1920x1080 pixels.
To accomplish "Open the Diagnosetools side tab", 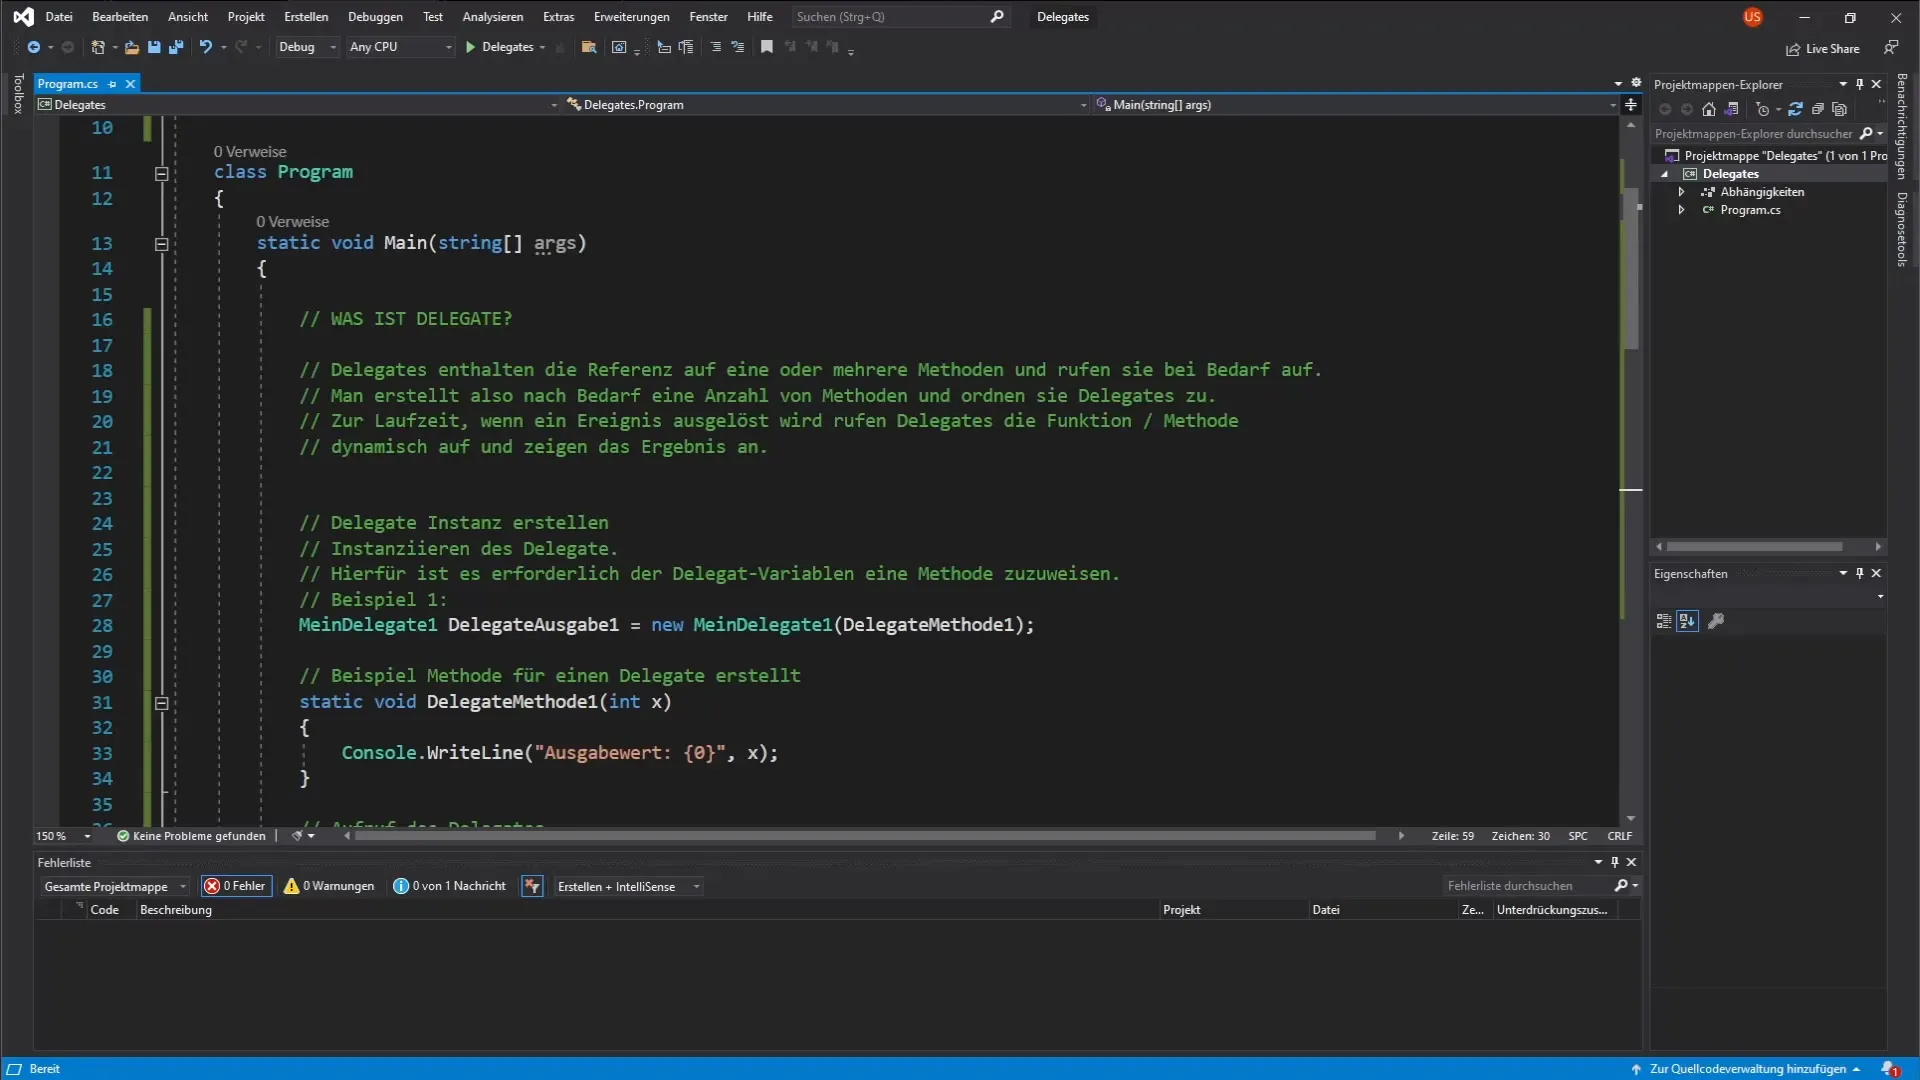I will (x=1902, y=229).
